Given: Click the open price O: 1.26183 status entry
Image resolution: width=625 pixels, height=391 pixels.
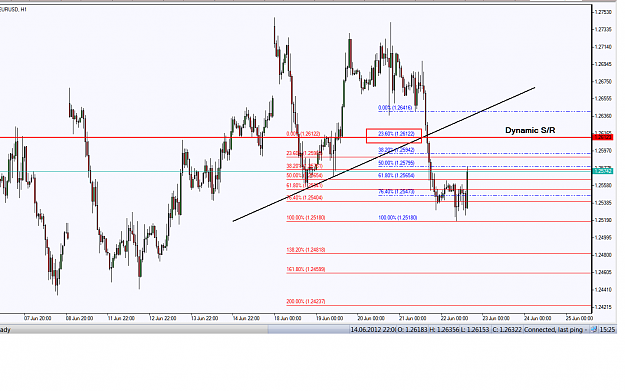Looking at the screenshot, I should (412, 330).
